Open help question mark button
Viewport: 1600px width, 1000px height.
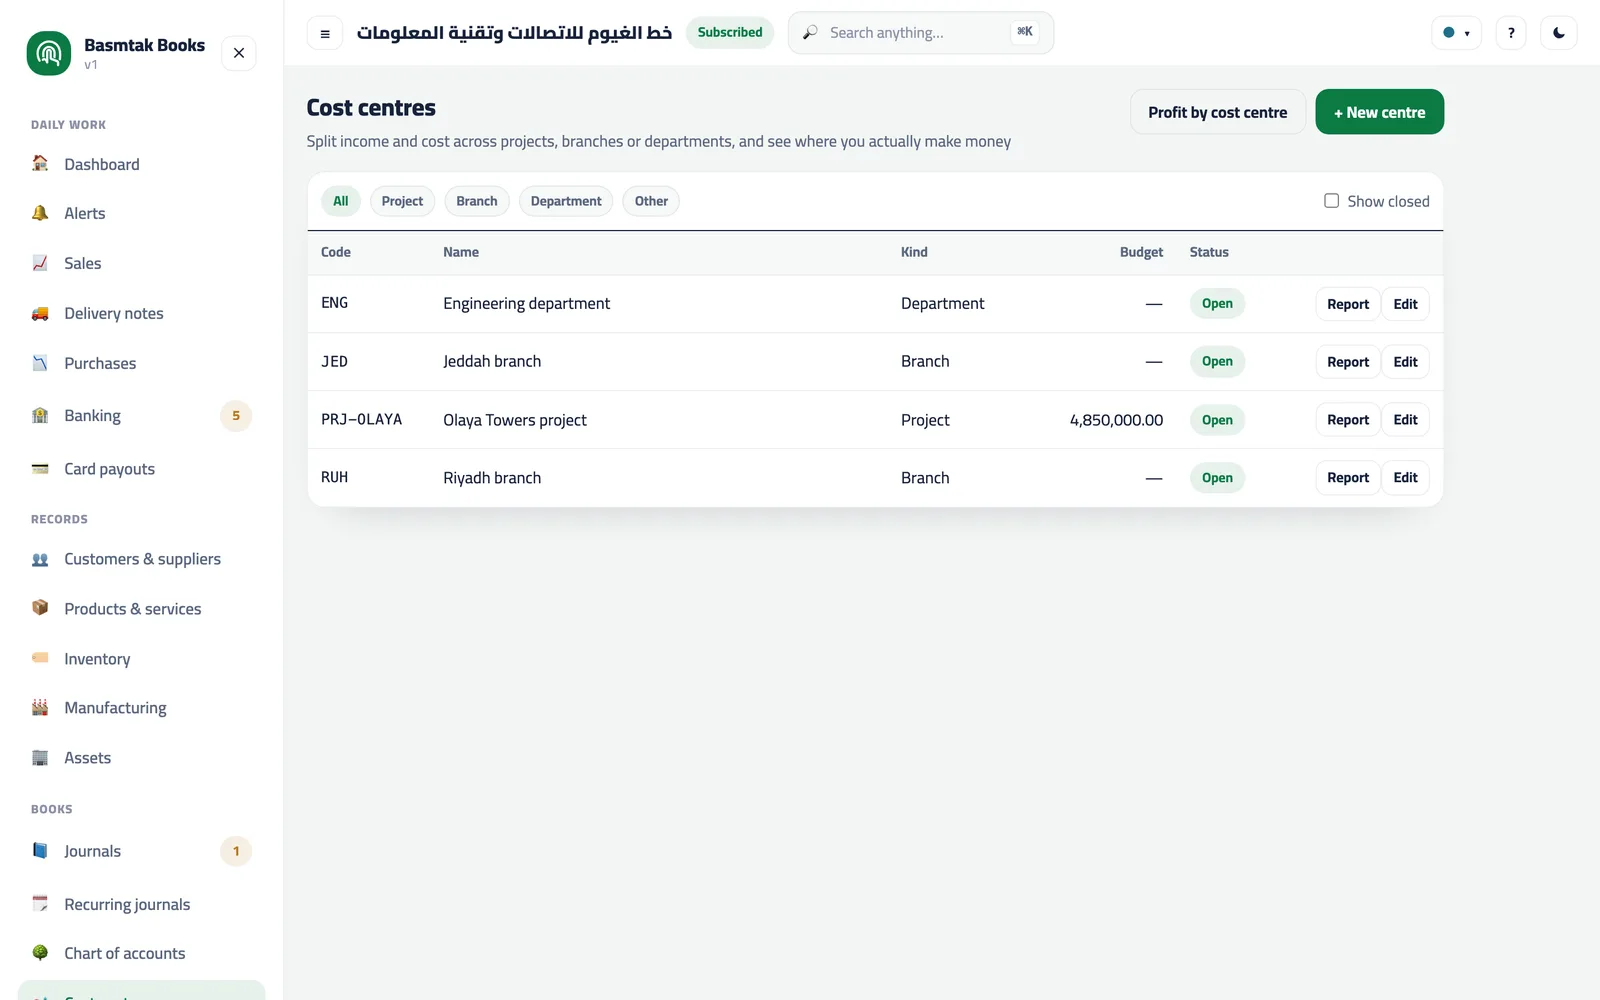(x=1511, y=33)
